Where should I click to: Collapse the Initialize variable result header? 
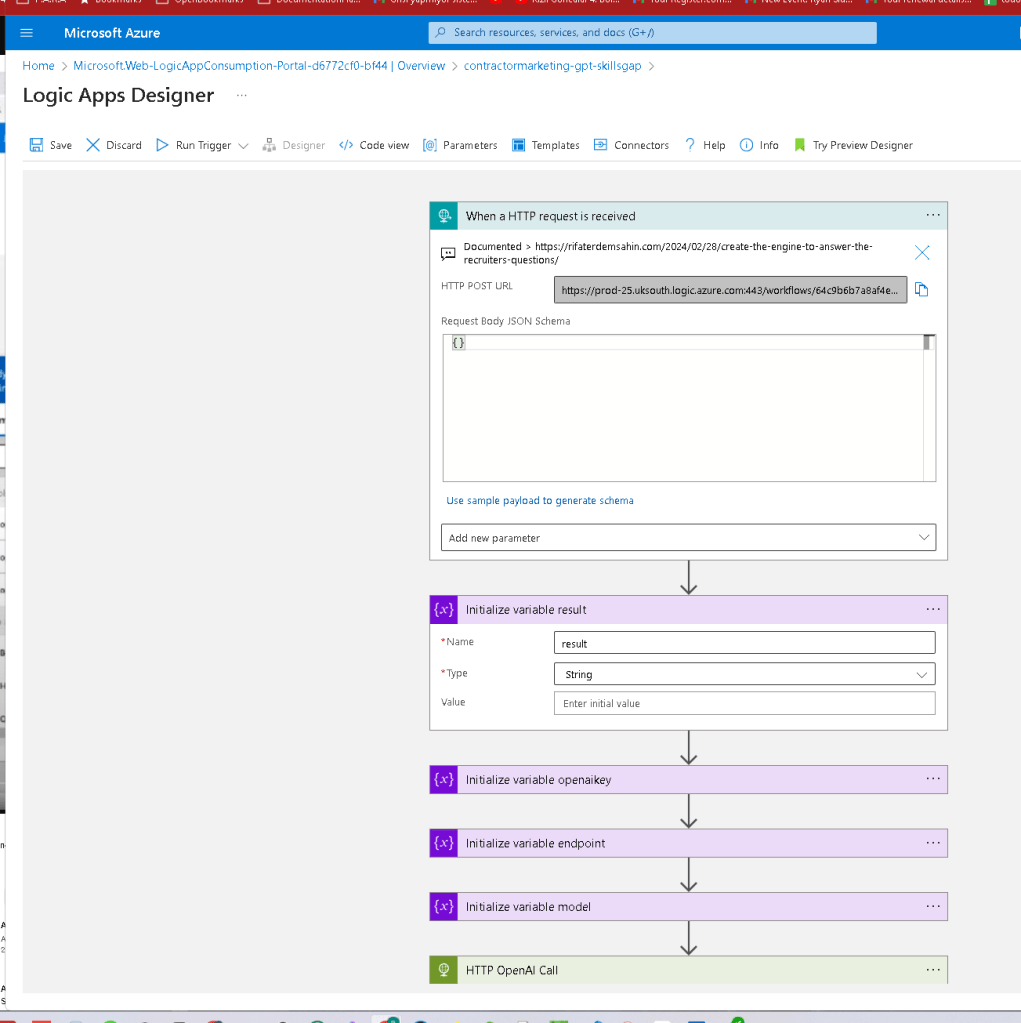(x=688, y=609)
